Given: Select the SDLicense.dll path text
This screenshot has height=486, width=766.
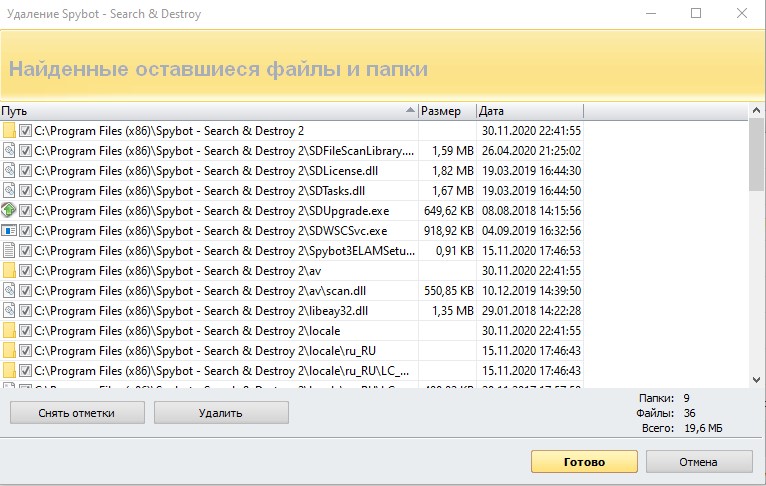Looking at the screenshot, I should point(206,171).
